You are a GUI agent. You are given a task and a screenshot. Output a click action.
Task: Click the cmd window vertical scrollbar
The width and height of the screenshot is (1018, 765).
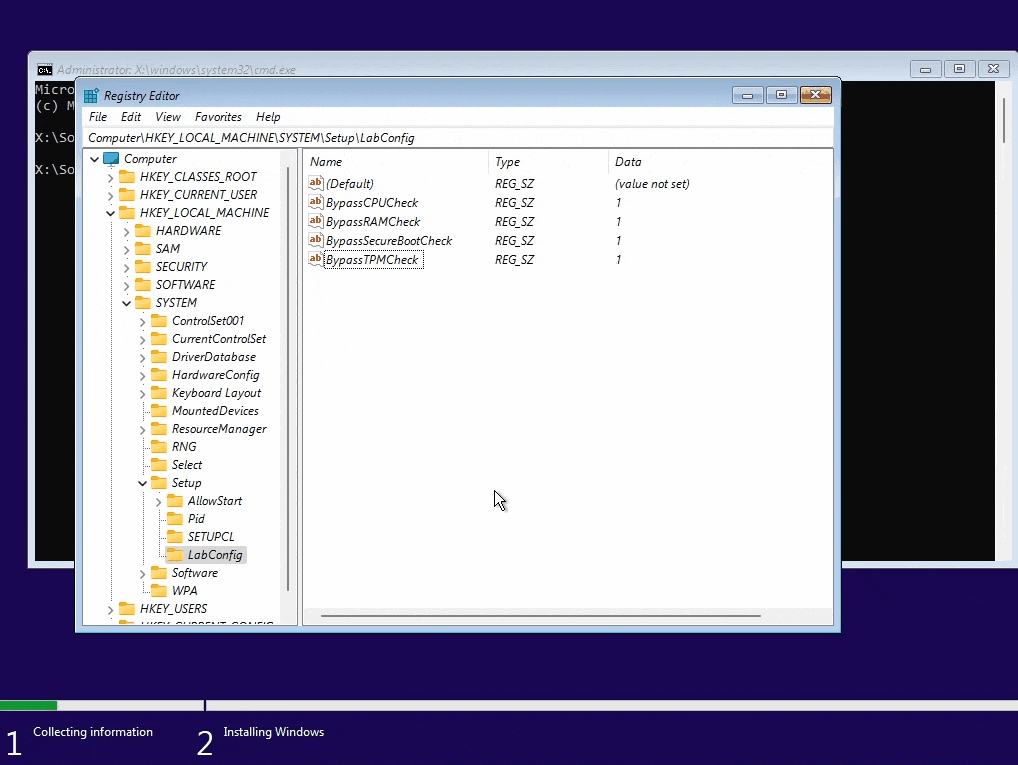click(x=1004, y=120)
